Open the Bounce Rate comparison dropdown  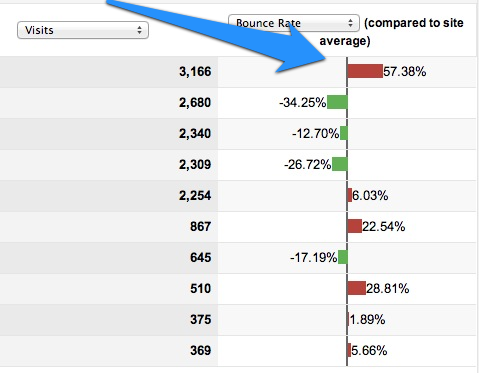point(294,23)
